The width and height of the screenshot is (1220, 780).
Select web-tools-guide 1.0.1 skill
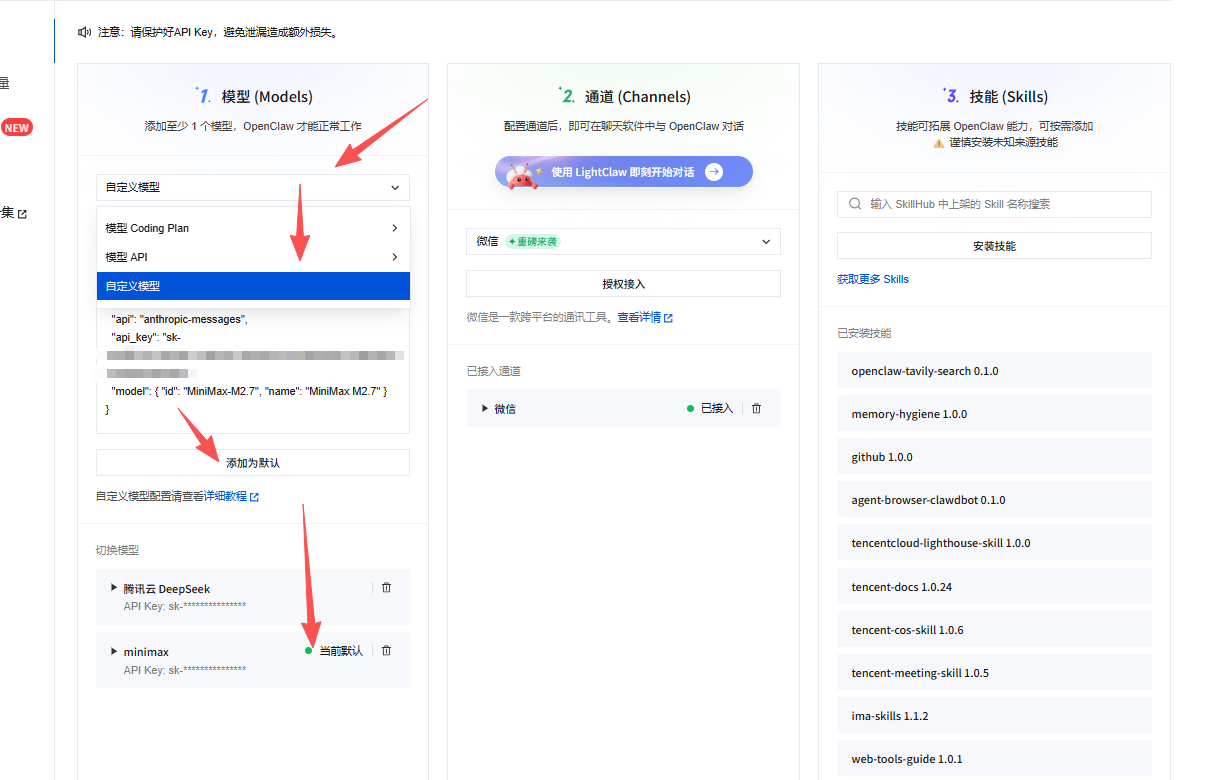point(994,759)
